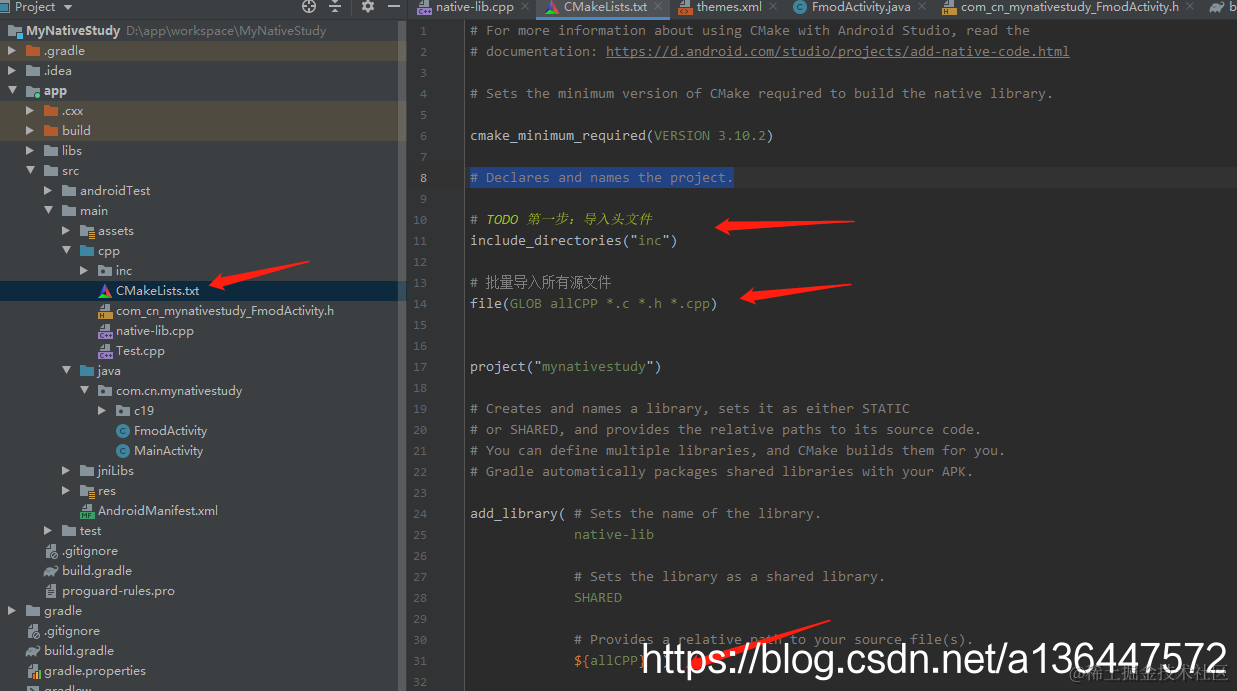The width and height of the screenshot is (1237, 691).
Task: Expand the c19 package
Action: pos(102,411)
